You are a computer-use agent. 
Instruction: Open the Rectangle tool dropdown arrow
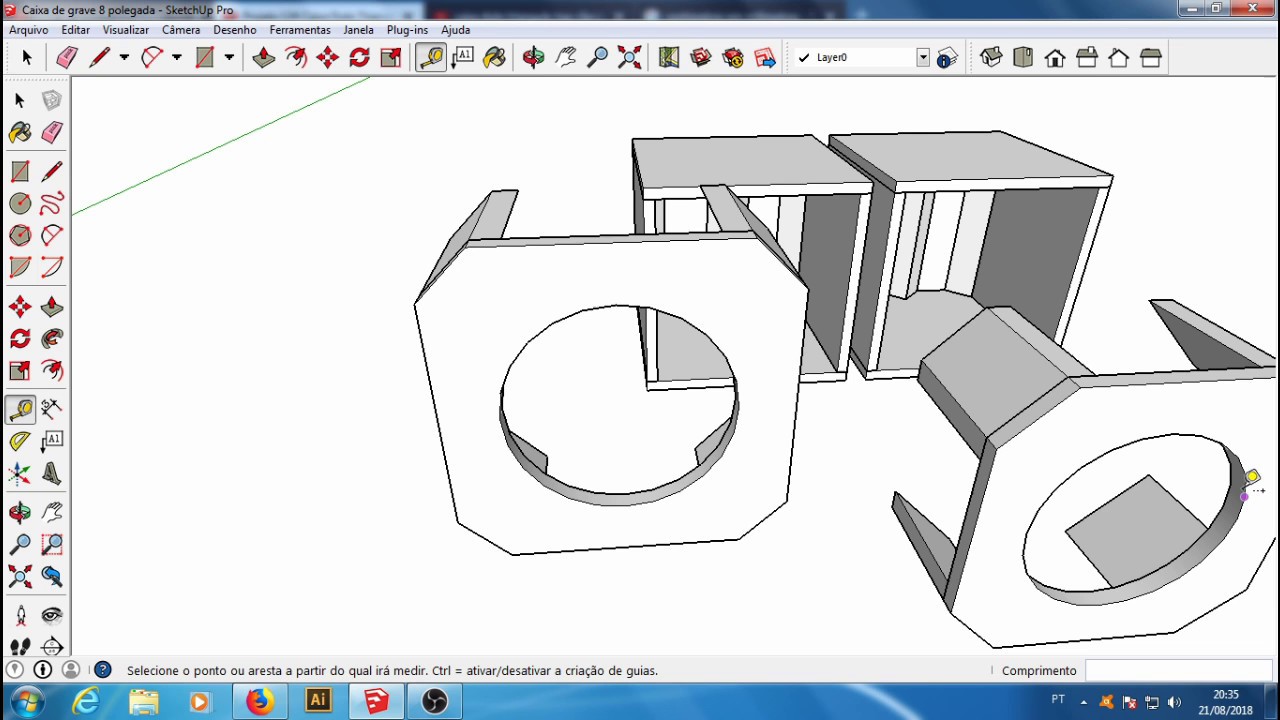[229, 58]
